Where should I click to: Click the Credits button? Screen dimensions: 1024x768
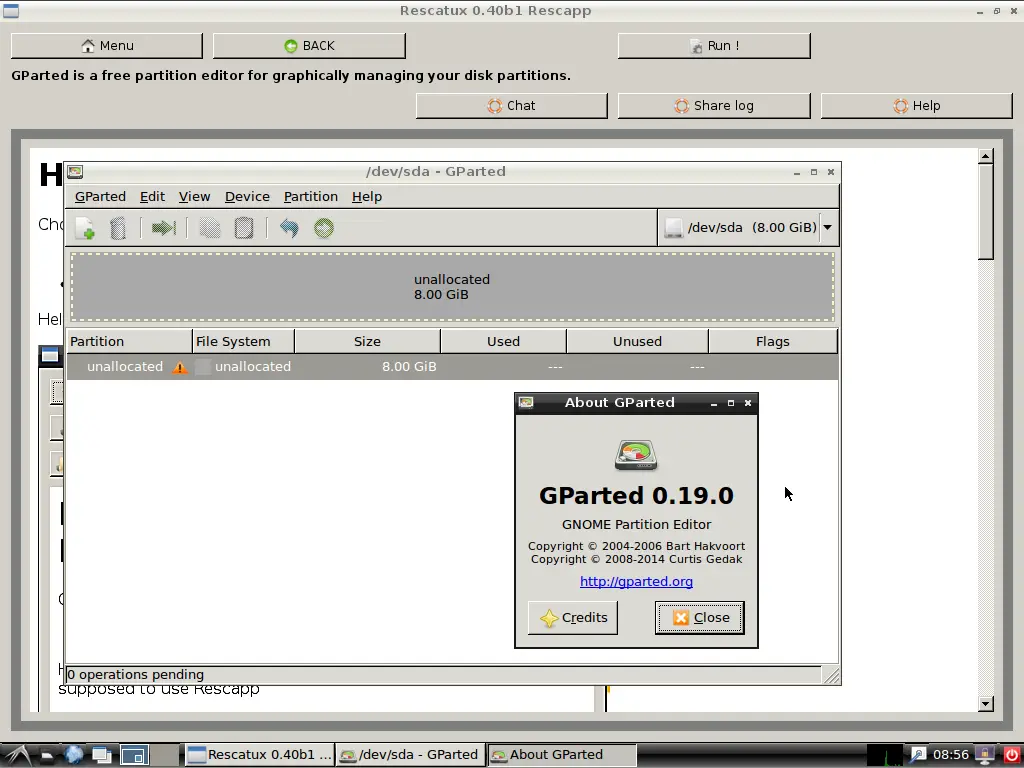pyautogui.click(x=573, y=618)
